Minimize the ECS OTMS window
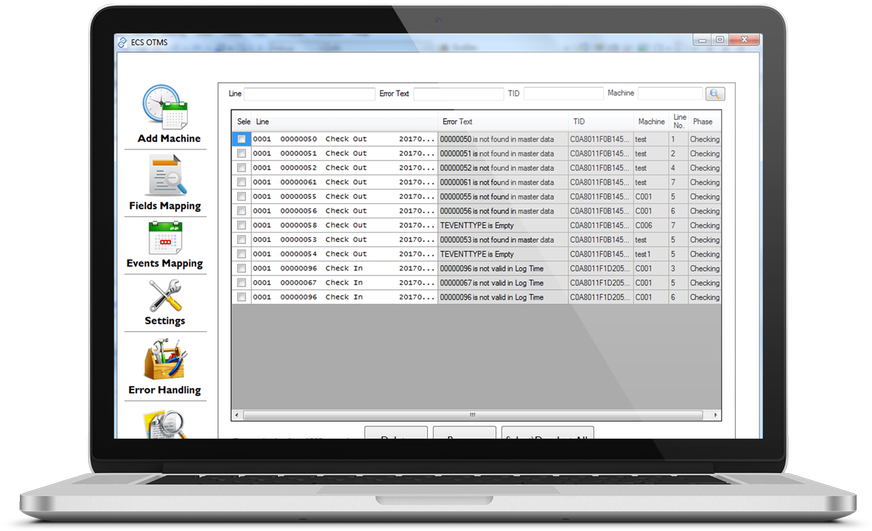The width and height of the screenshot is (872, 531). pos(702,40)
